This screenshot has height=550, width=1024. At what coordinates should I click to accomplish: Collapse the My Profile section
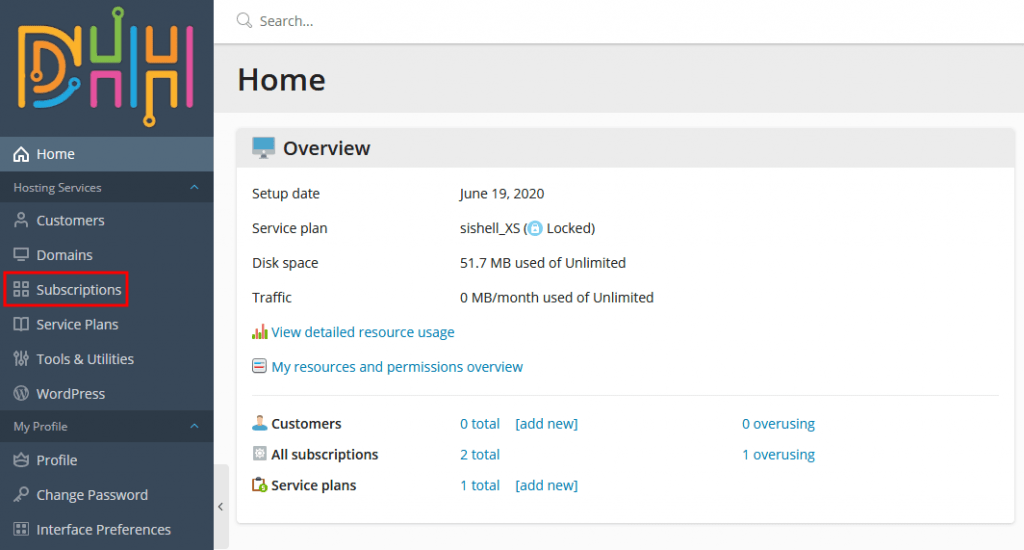pyautogui.click(x=194, y=426)
